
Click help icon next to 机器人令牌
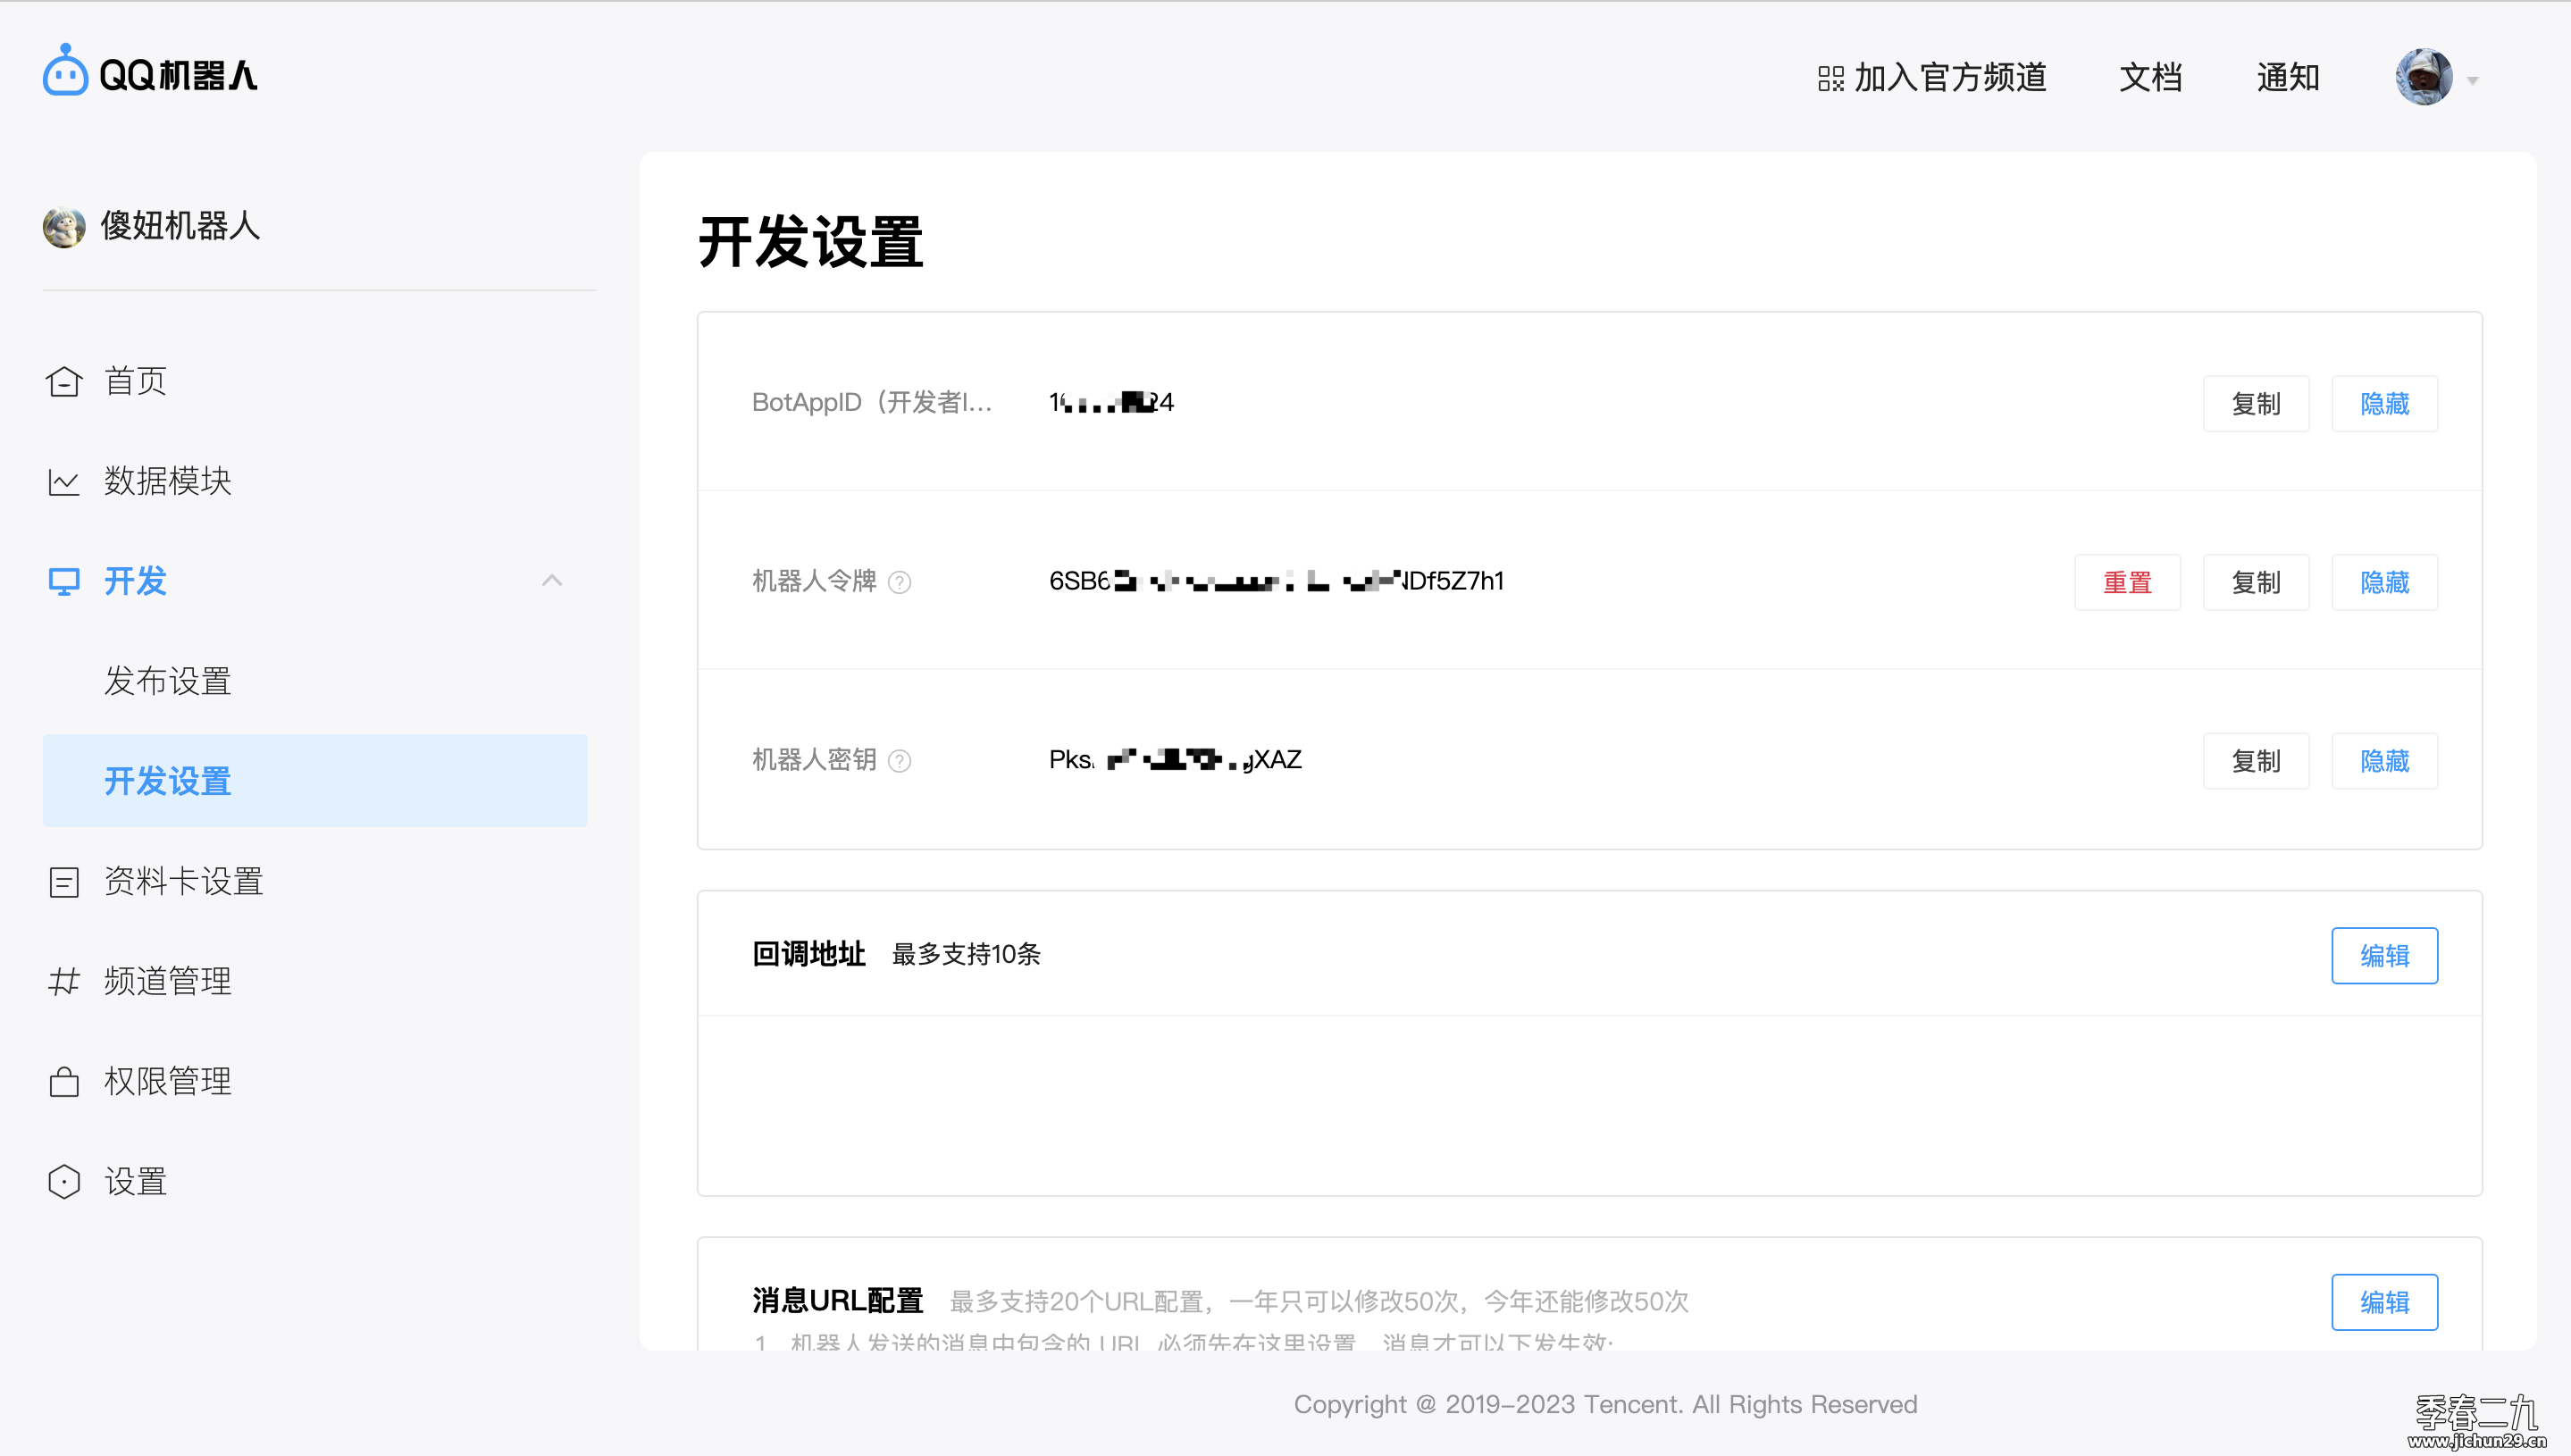[899, 582]
